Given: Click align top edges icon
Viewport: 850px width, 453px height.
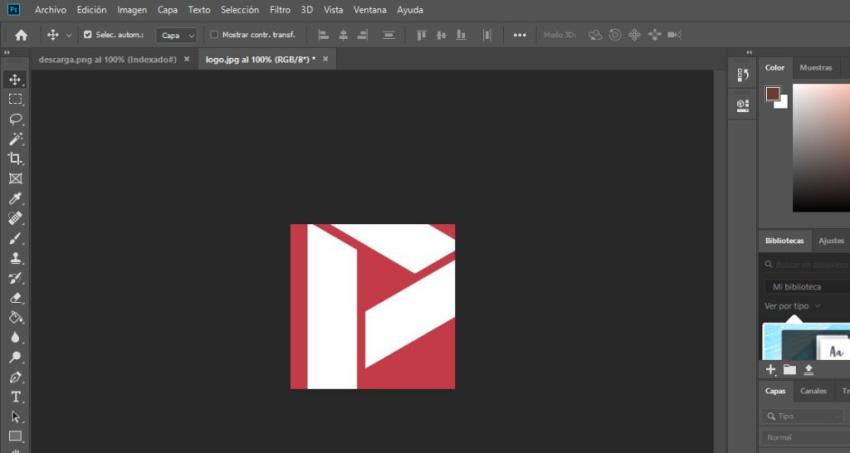Looking at the screenshot, I should [x=421, y=35].
